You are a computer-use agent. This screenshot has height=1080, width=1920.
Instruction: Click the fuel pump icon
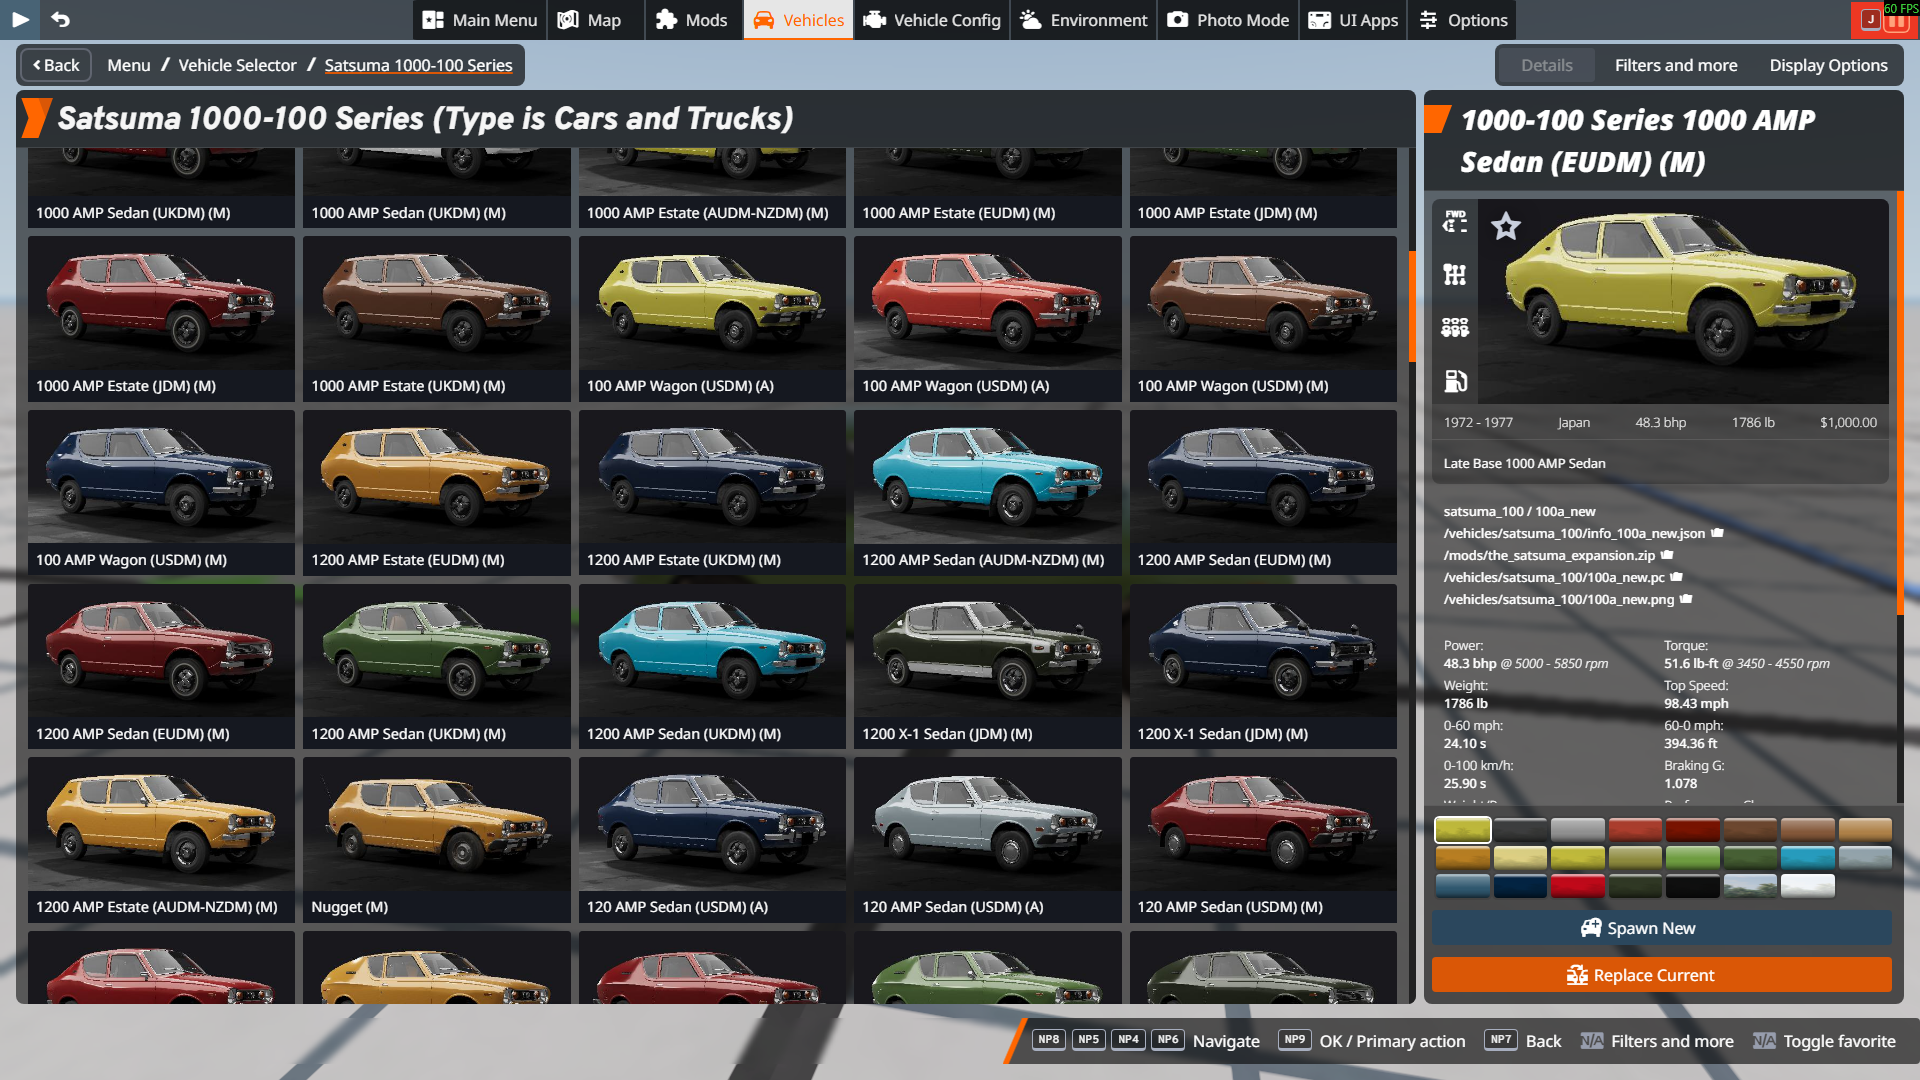coord(1455,381)
